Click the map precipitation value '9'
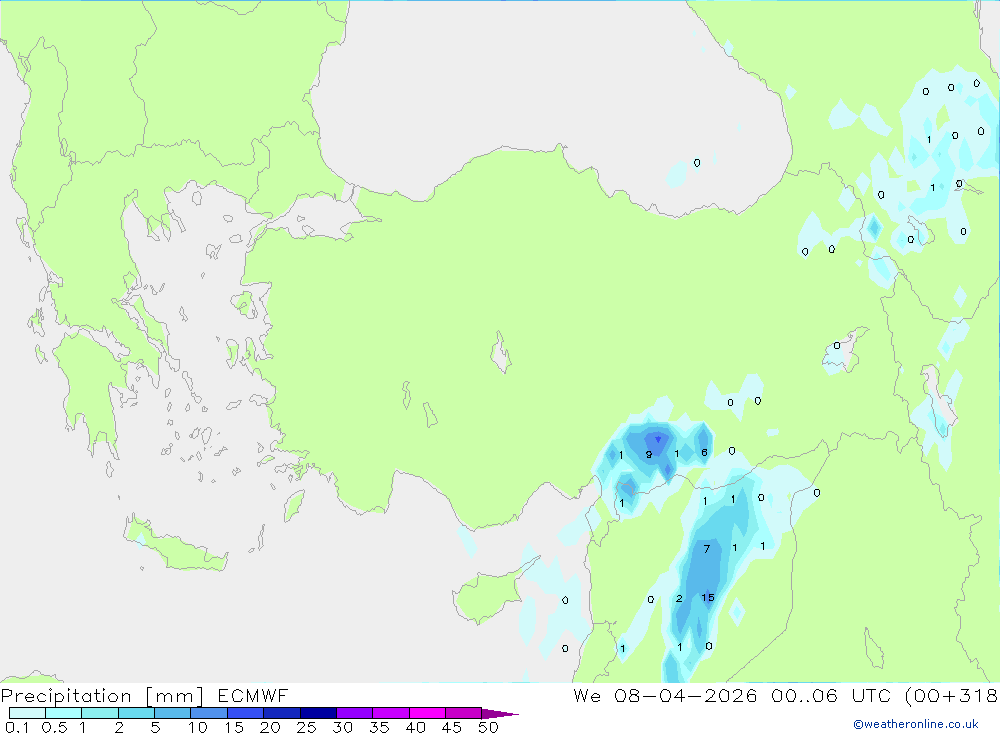 point(649,455)
